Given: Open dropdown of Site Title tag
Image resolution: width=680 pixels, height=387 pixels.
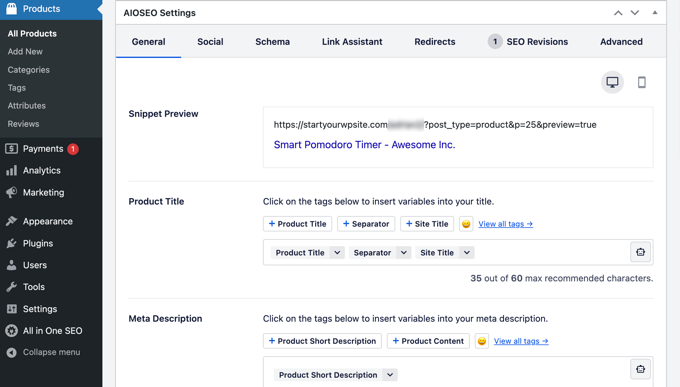Looking at the screenshot, I should [x=467, y=253].
